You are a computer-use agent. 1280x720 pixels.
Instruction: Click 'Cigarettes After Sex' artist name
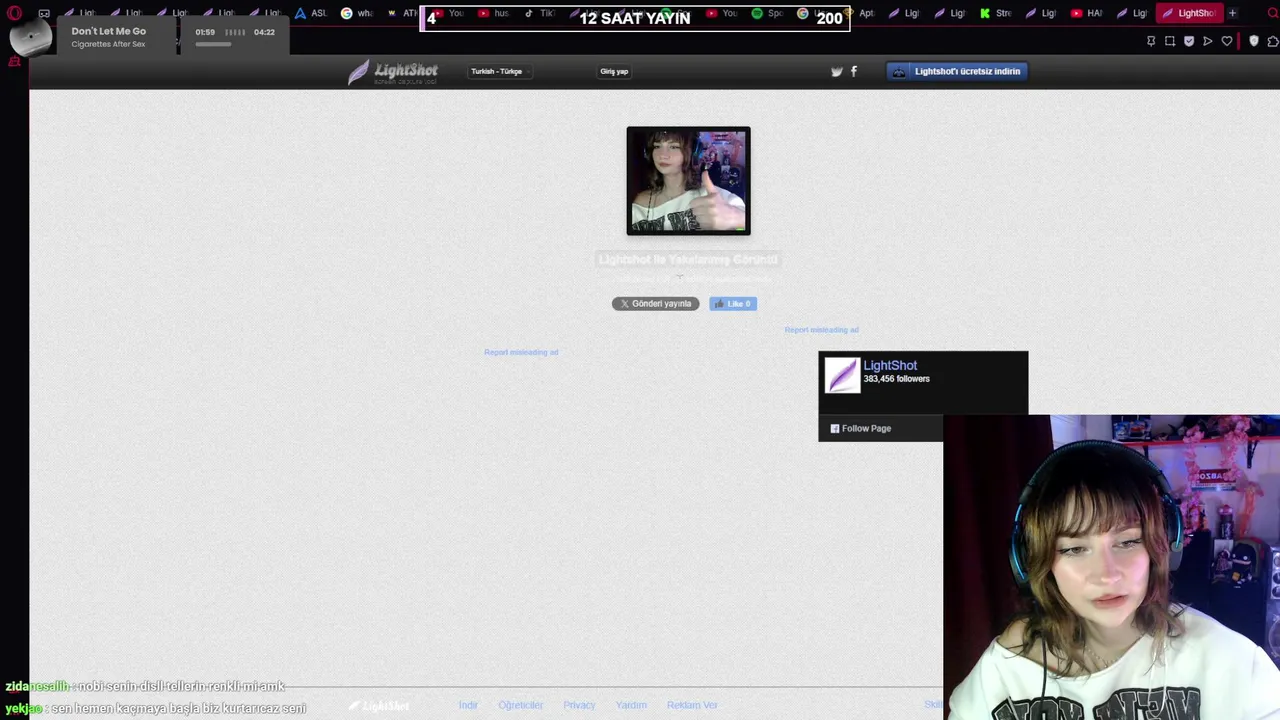pos(108,44)
